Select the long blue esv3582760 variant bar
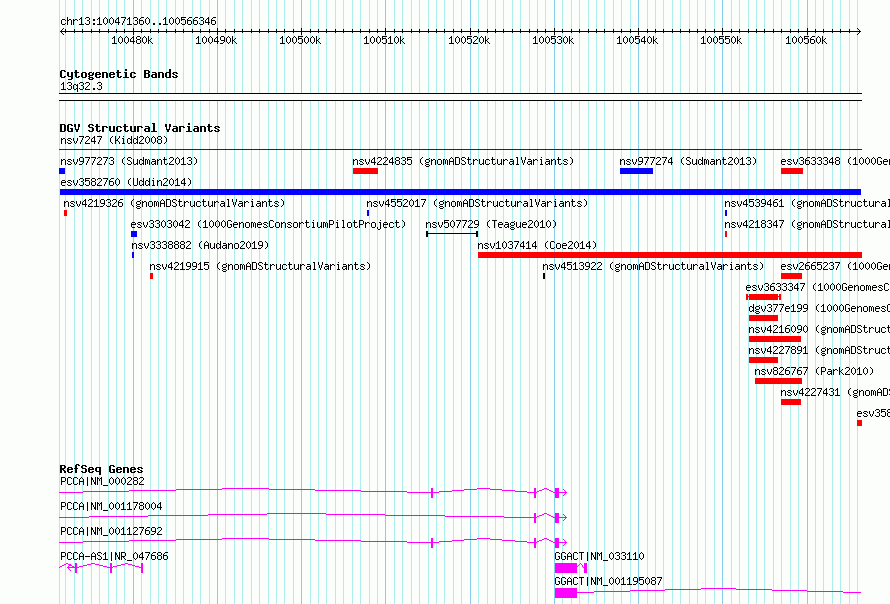 coord(460,192)
